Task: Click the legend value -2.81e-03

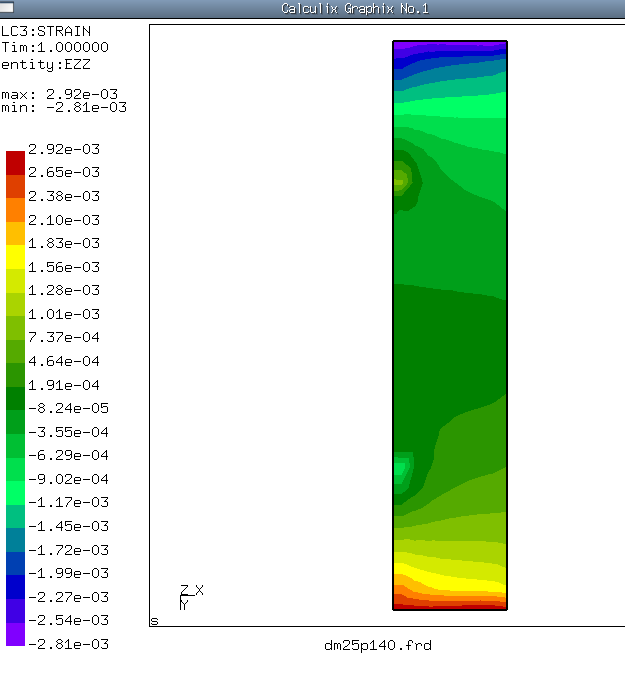Action: coord(68,644)
